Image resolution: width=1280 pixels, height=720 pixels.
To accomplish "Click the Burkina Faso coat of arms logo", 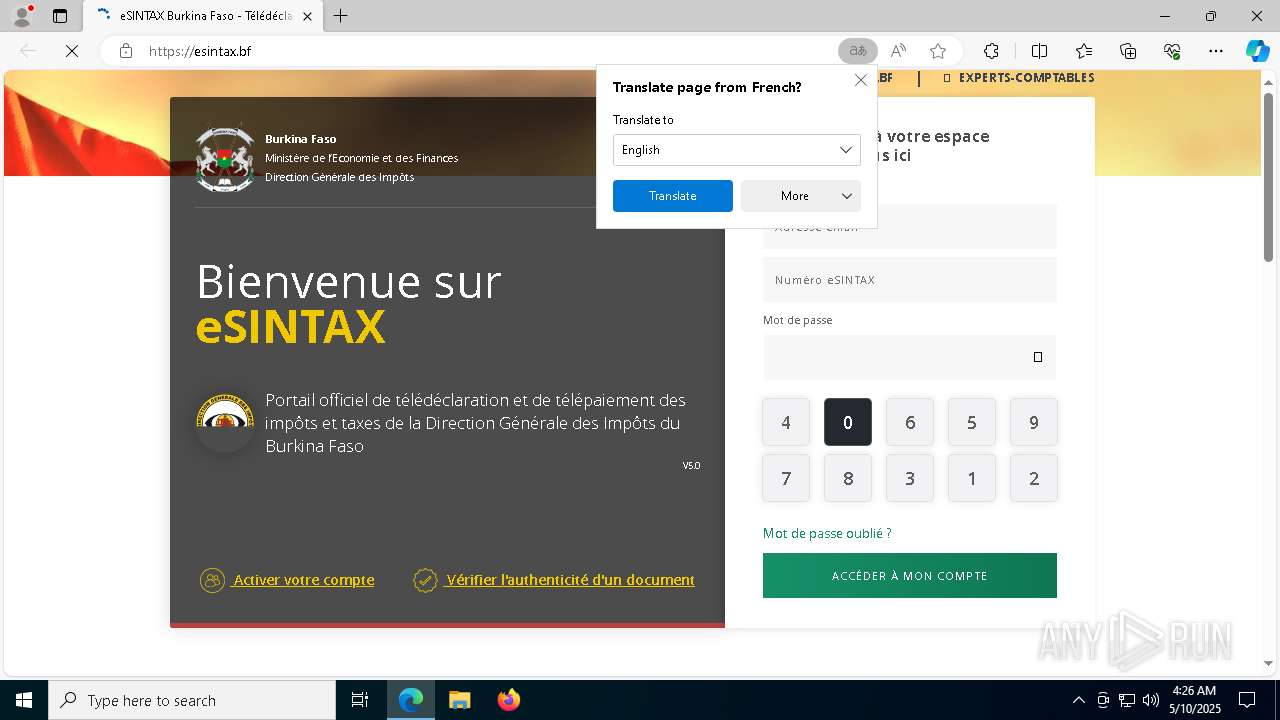I will (x=225, y=158).
